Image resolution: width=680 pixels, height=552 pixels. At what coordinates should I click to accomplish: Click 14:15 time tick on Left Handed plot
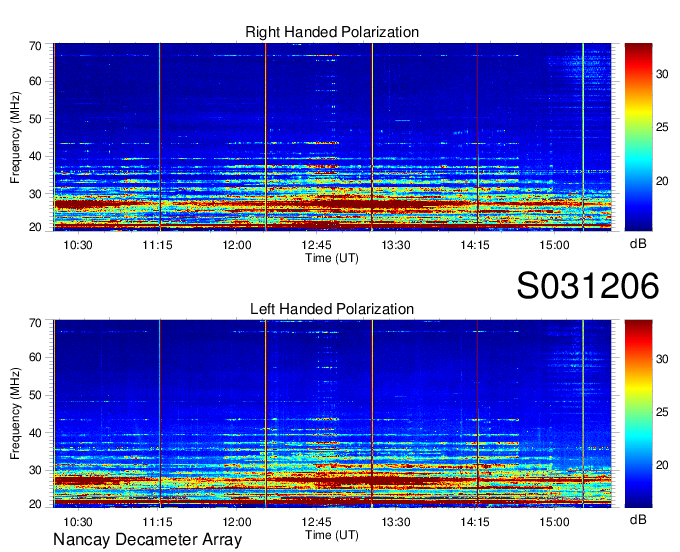click(475, 522)
